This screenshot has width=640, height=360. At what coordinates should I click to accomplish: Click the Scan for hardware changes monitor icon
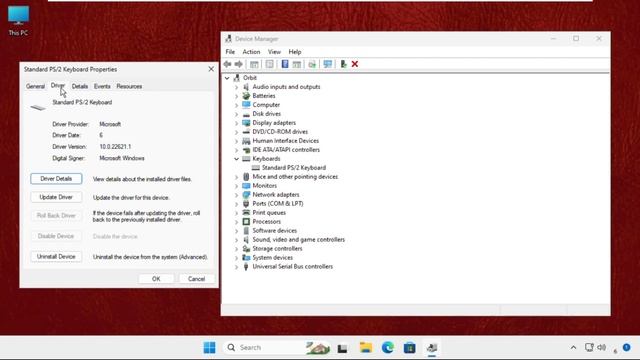click(x=328, y=64)
